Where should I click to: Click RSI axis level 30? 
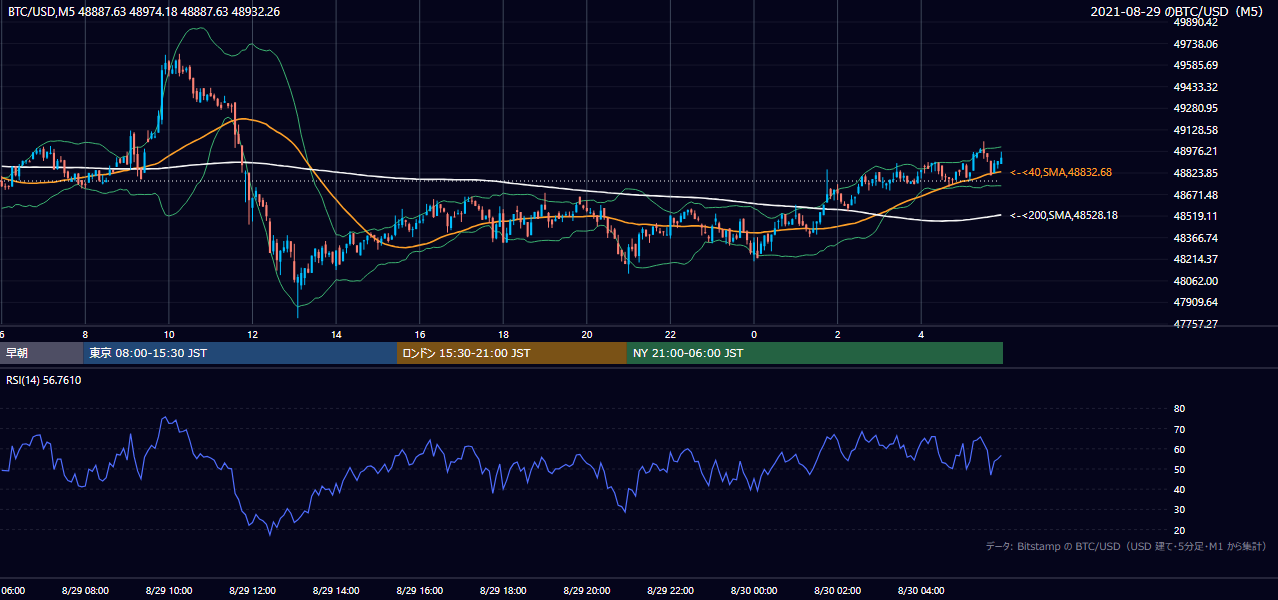pyautogui.click(x=1180, y=510)
